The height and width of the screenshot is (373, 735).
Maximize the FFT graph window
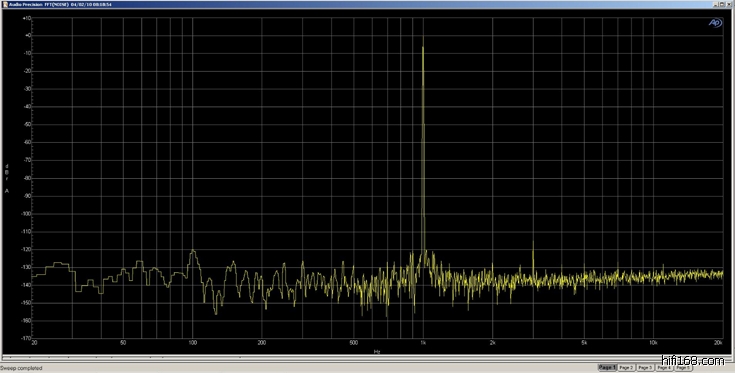tap(722, 5)
